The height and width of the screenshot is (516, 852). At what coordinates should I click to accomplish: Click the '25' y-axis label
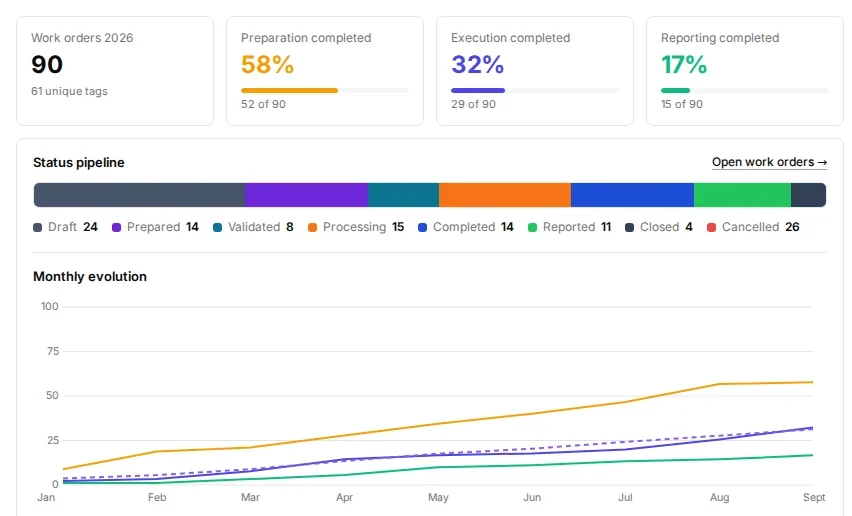(x=53, y=440)
